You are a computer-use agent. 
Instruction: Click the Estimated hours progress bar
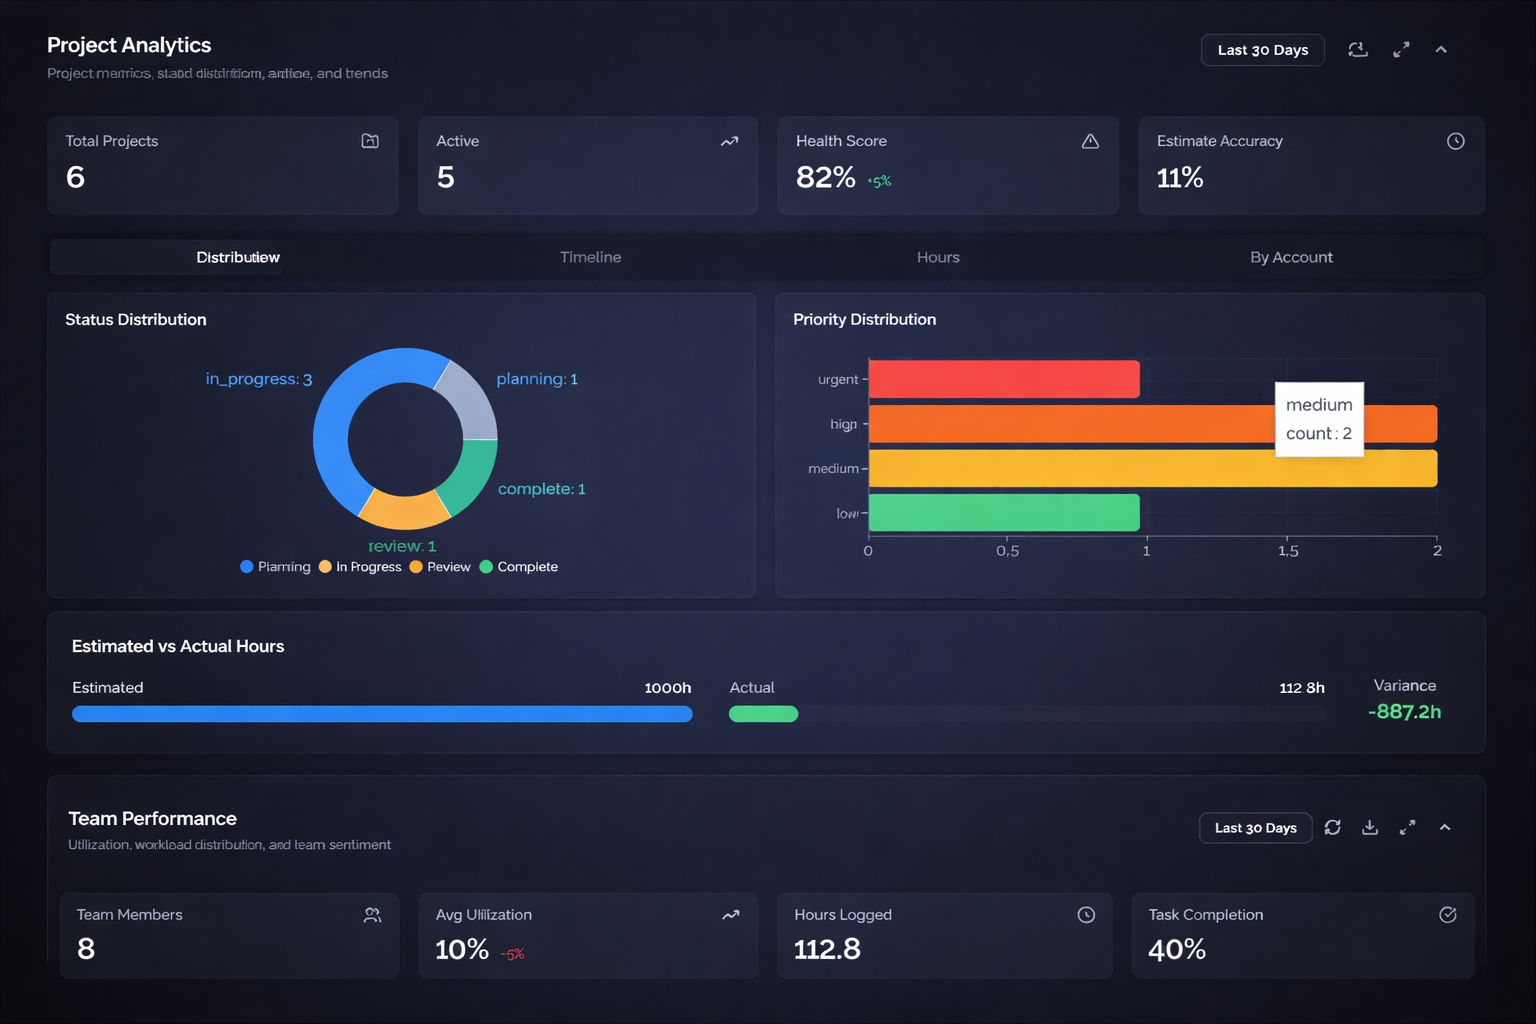point(382,713)
